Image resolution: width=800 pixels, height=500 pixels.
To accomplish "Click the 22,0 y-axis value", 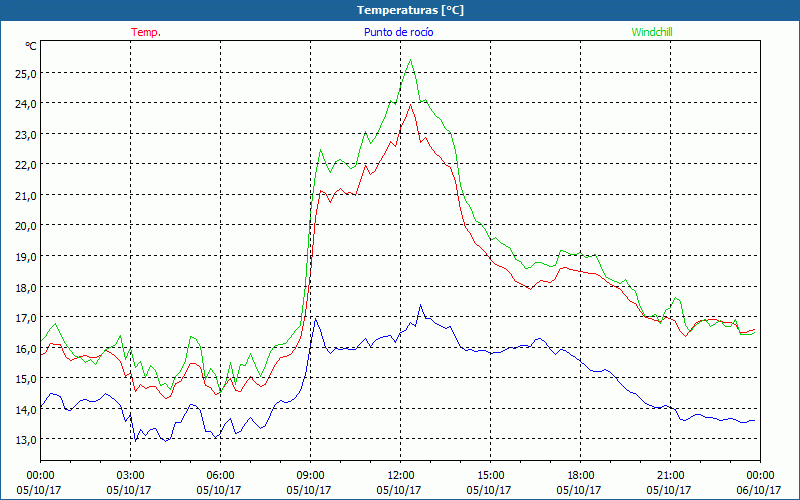I will point(26,165).
